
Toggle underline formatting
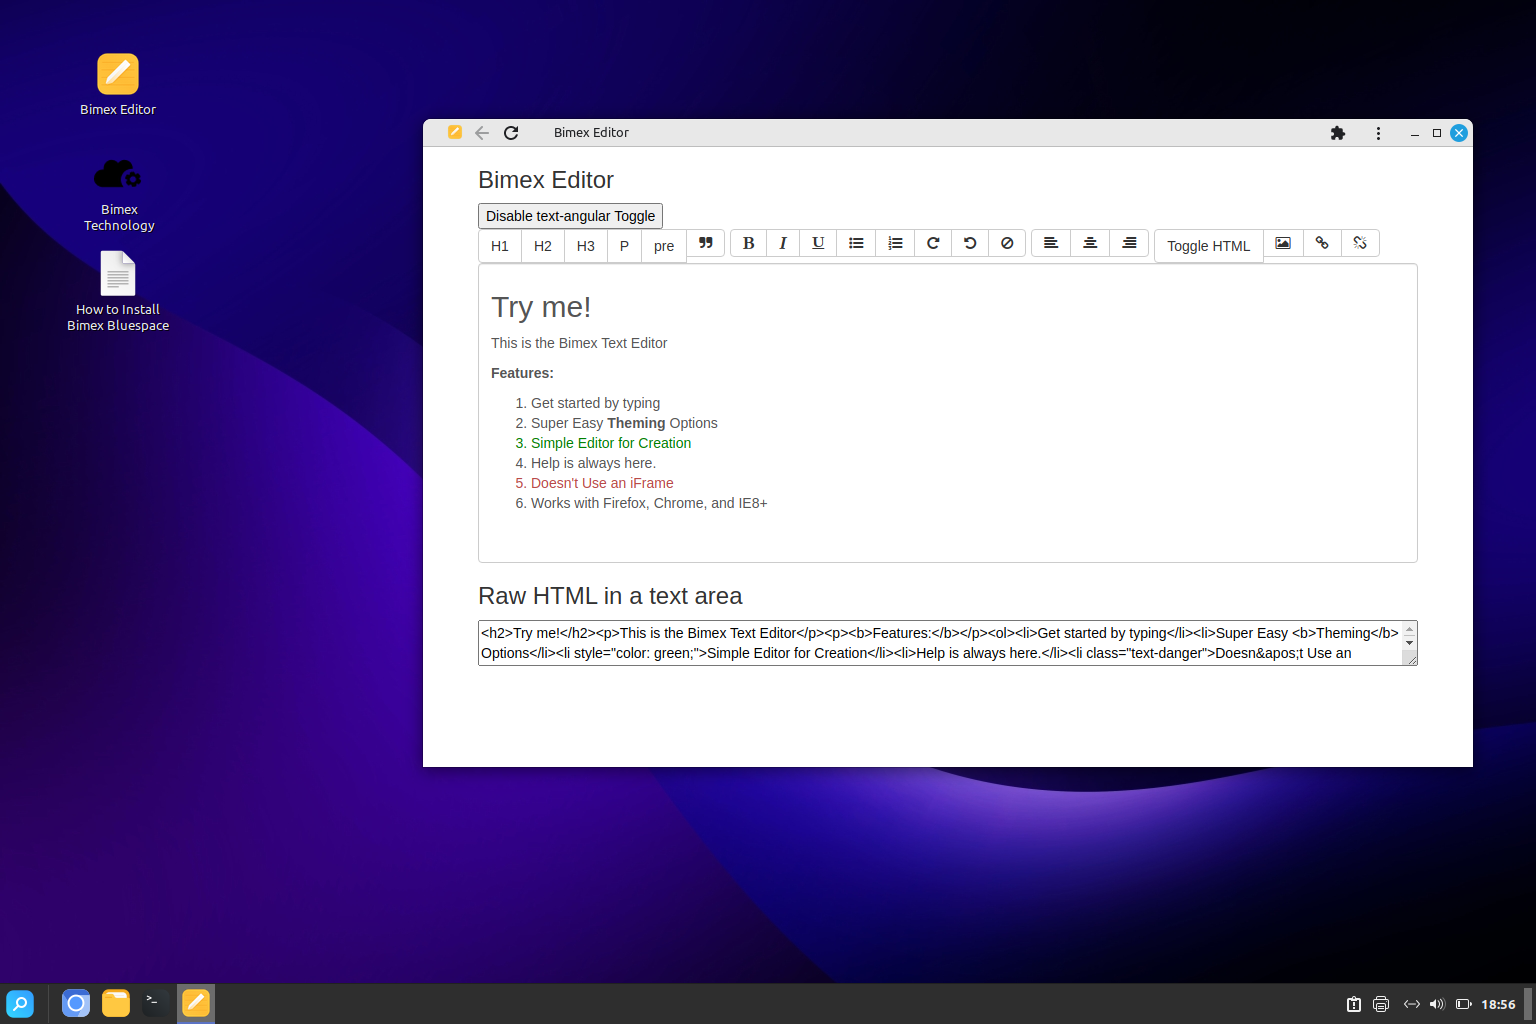click(818, 243)
